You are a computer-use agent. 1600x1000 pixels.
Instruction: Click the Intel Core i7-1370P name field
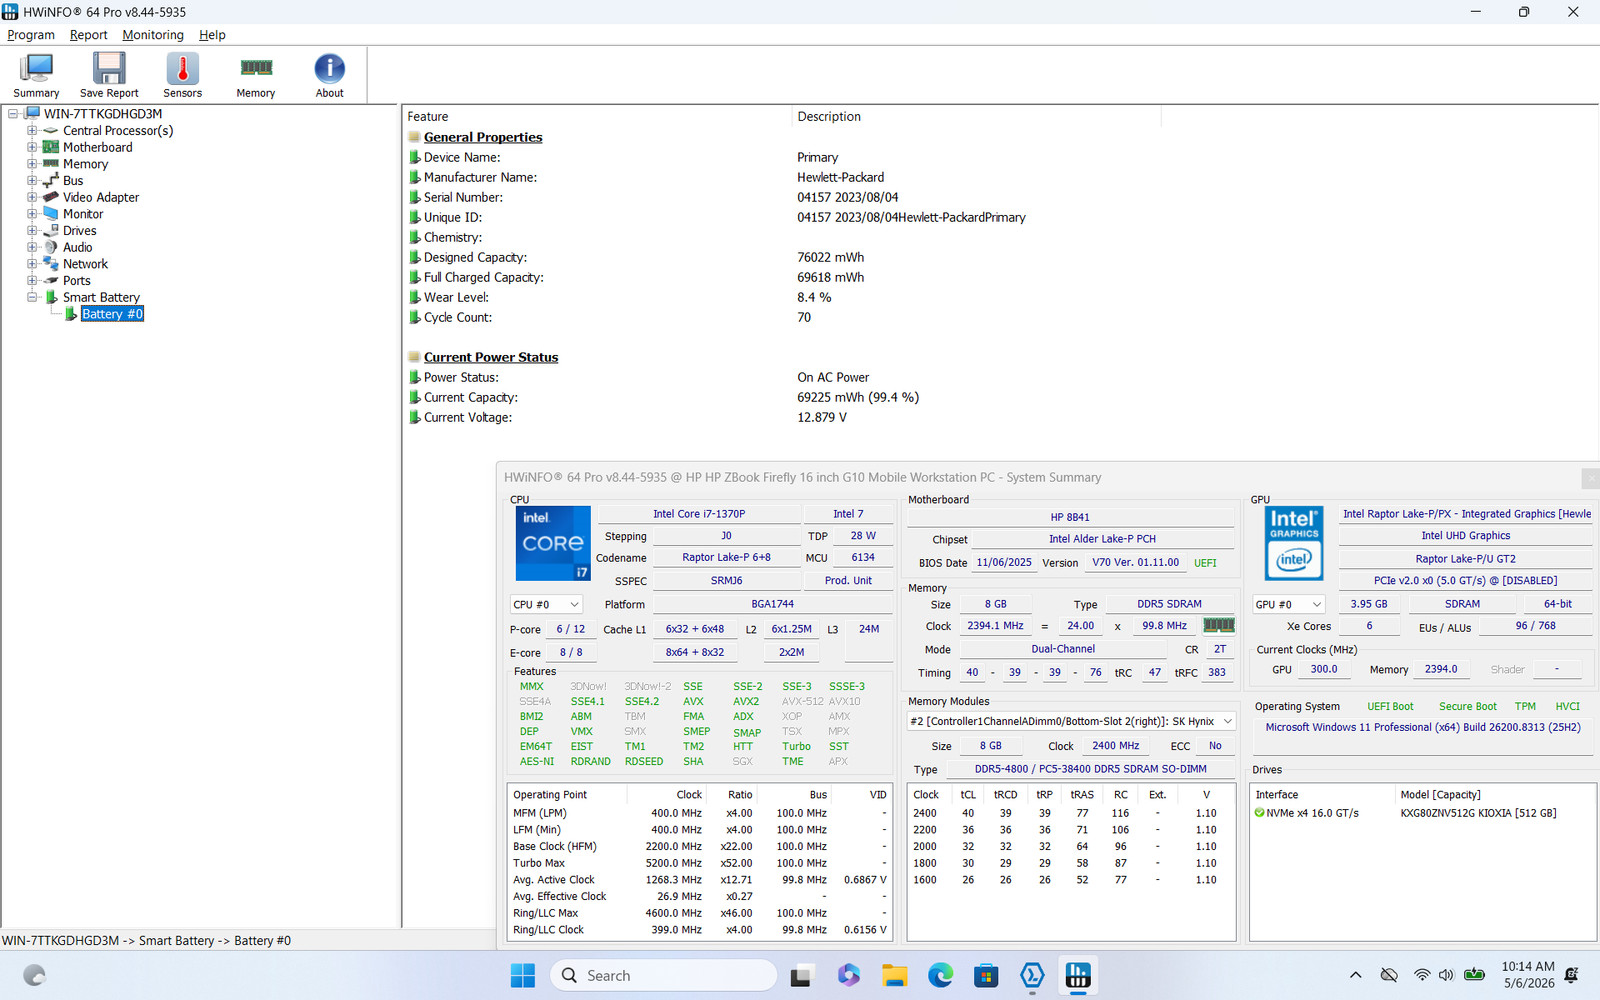click(x=699, y=514)
